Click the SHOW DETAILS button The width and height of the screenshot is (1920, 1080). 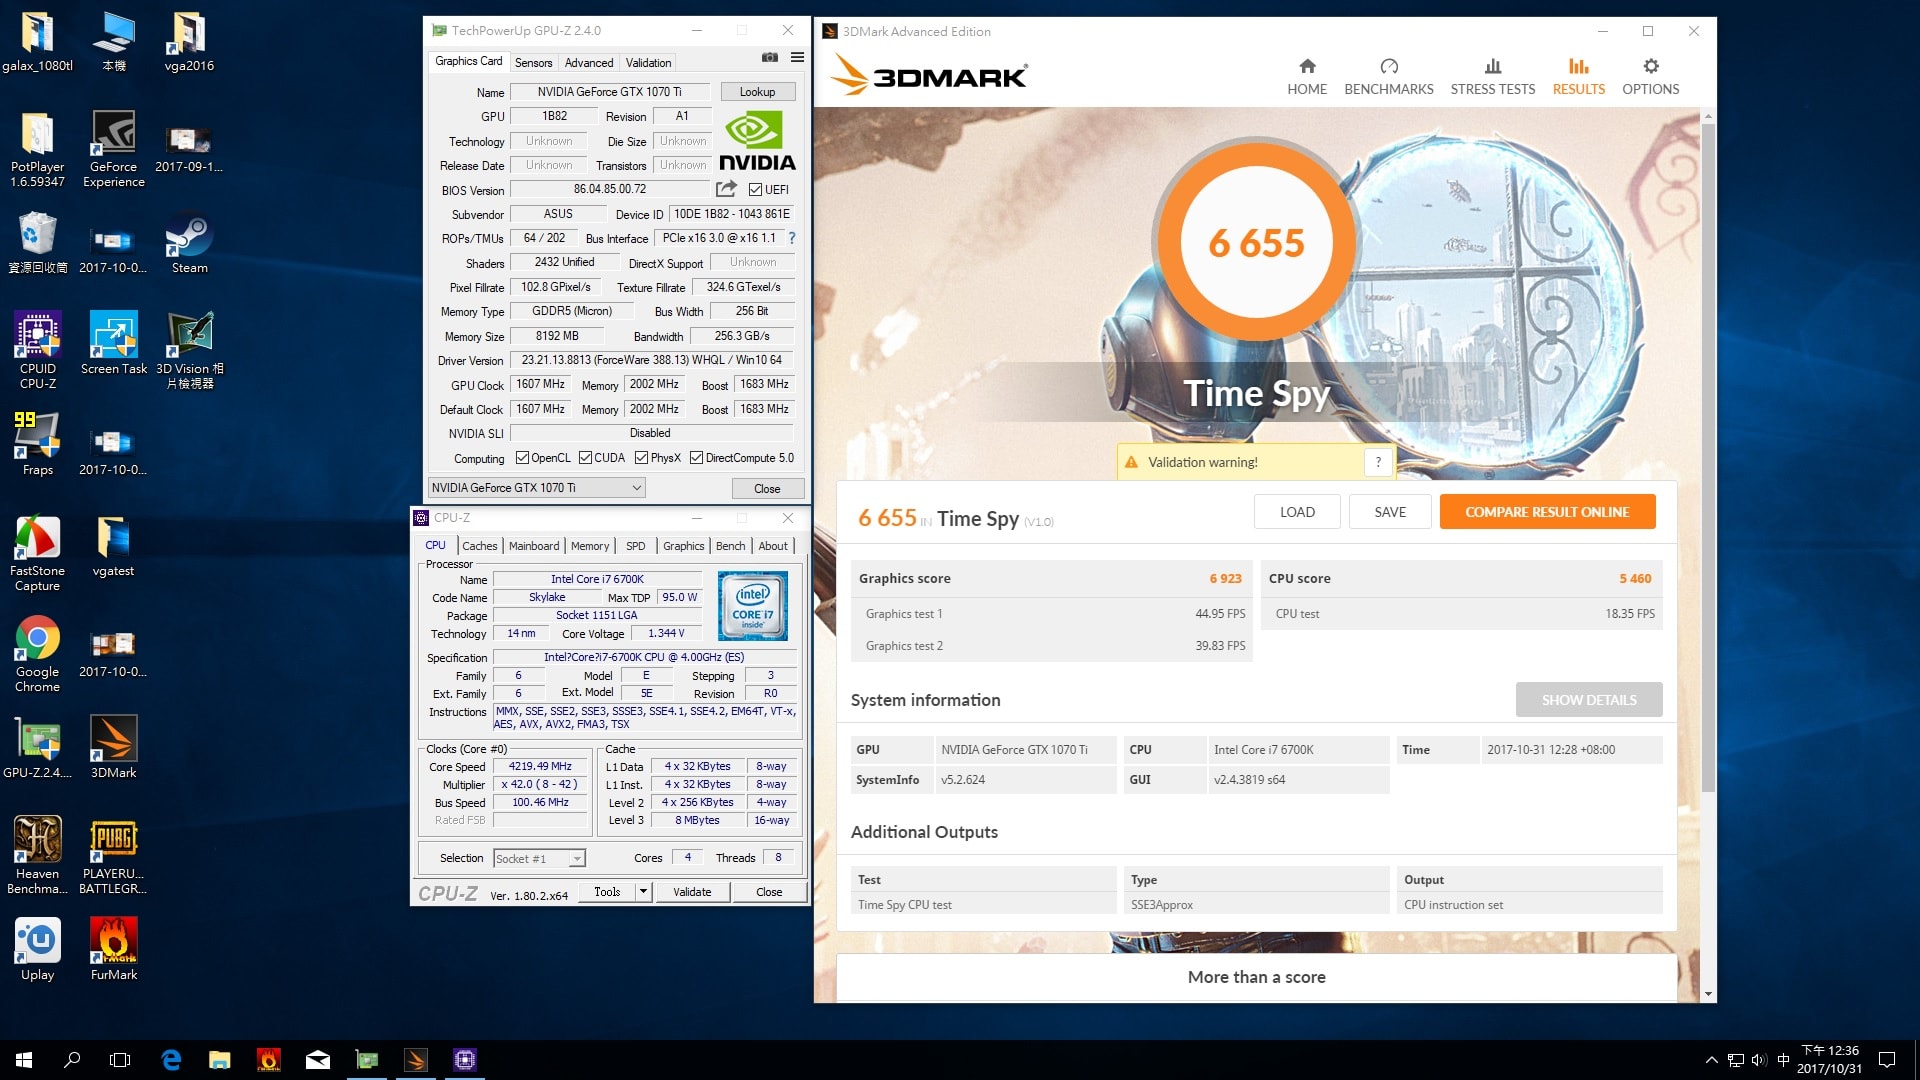pyautogui.click(x=1589, y=700)
